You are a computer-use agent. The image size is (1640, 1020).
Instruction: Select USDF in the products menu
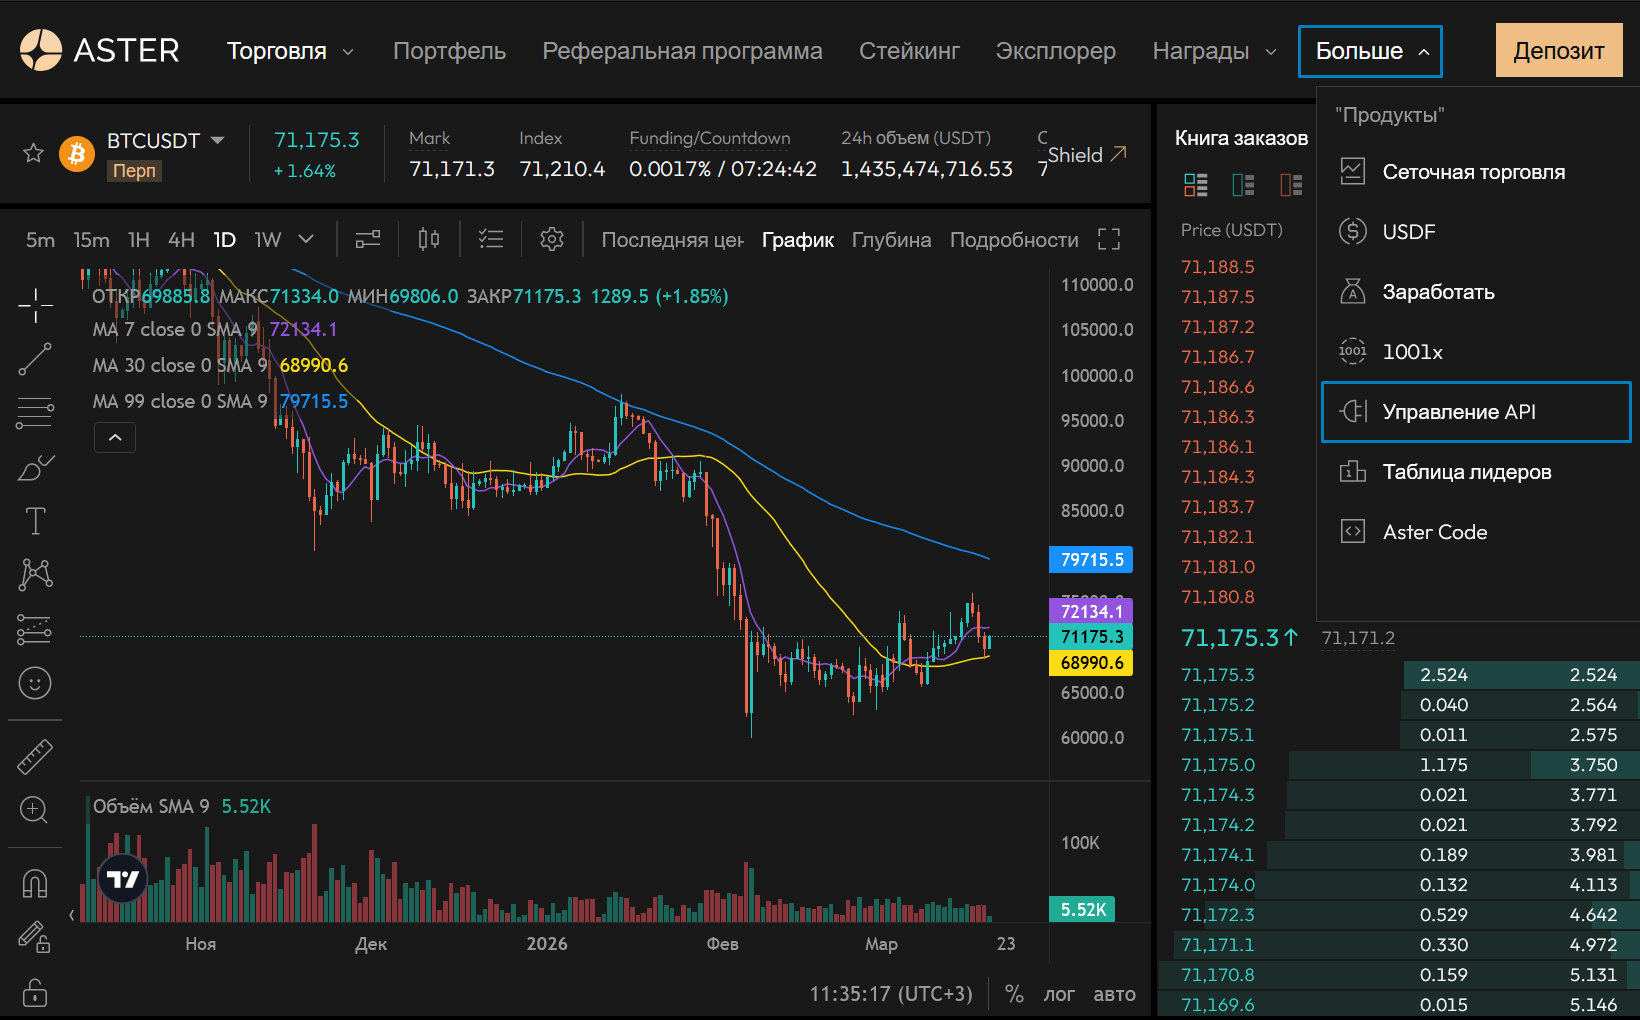pyautogui.click(x=1476, y=232)
